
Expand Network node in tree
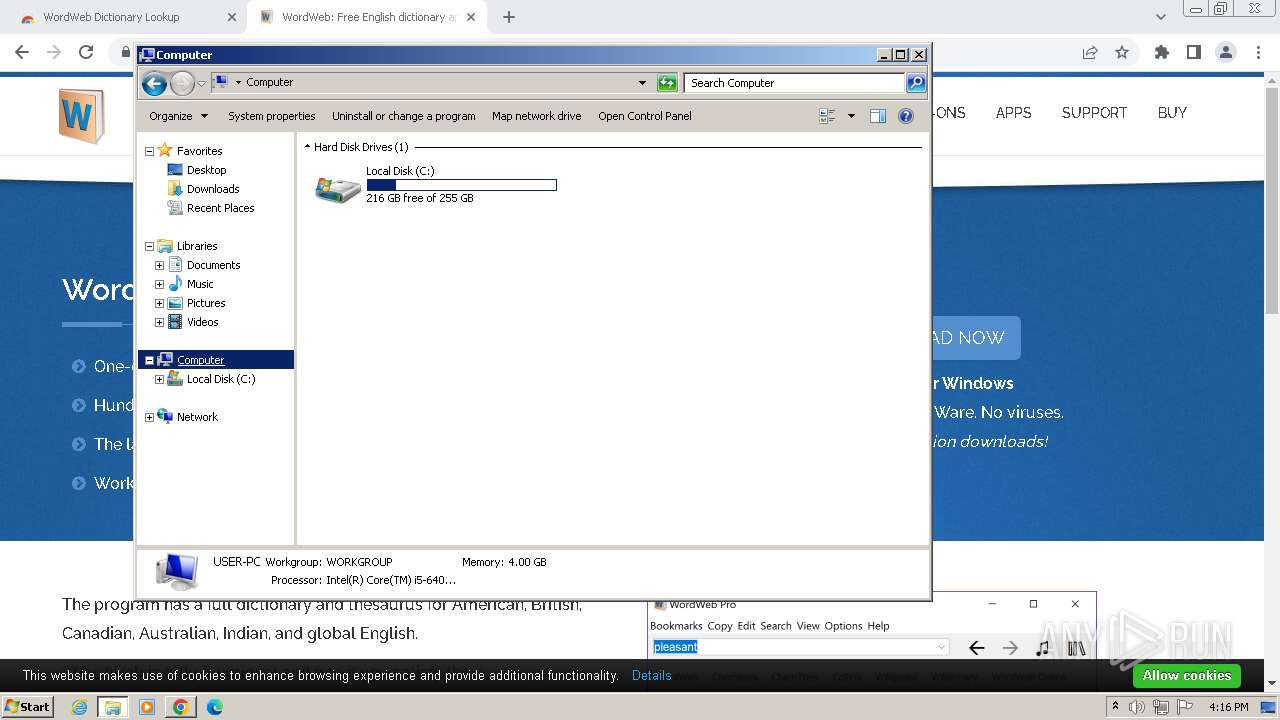tap(149, 417)
